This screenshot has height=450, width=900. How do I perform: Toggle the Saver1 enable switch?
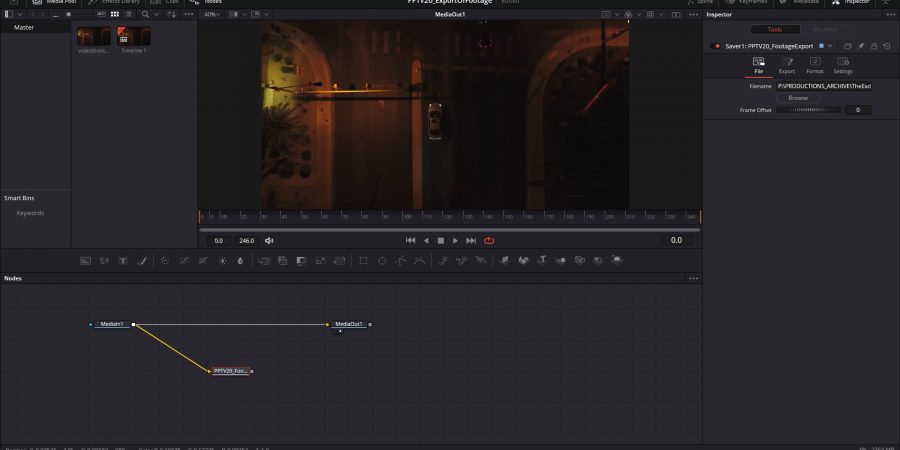pyautogui.click(x=715, y=46)
